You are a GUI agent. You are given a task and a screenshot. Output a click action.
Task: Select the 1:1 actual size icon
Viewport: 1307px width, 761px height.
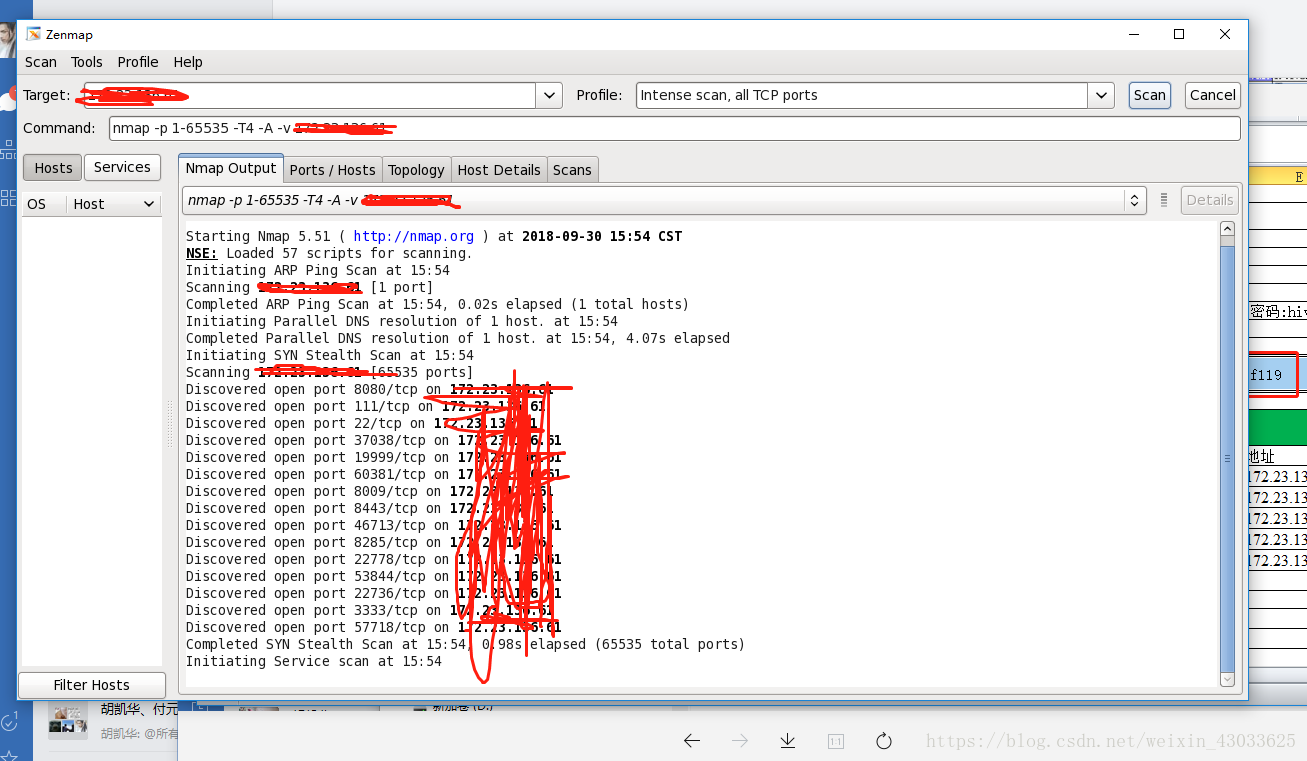[835, 740]
